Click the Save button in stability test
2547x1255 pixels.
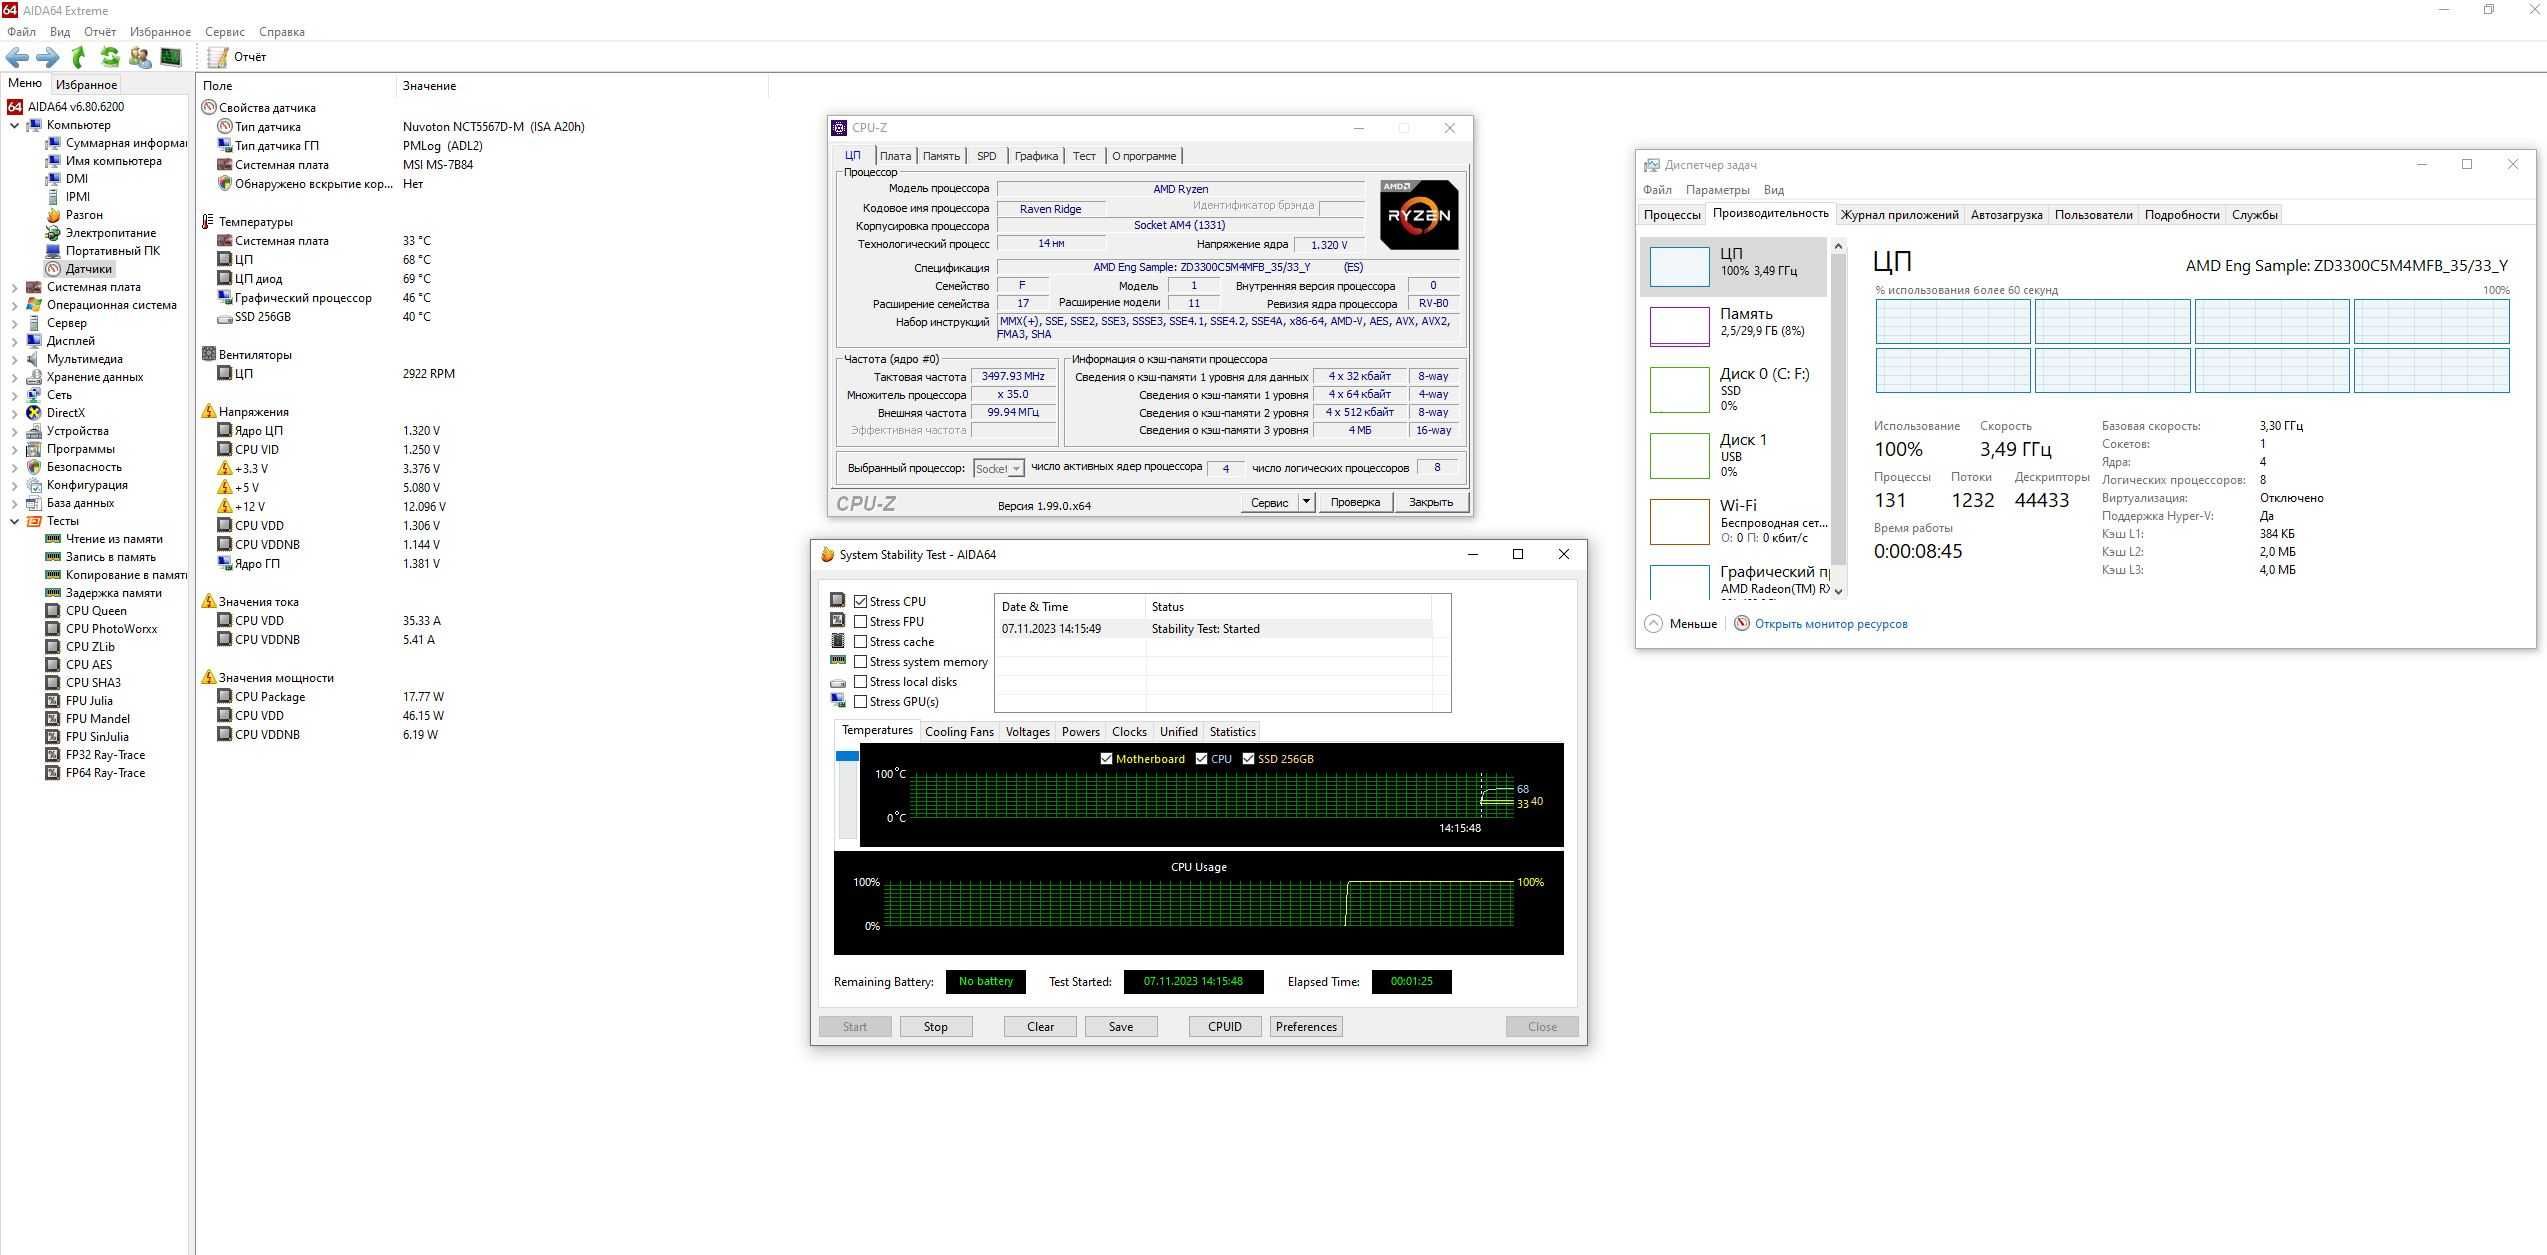click(x=1121, y=1027)
